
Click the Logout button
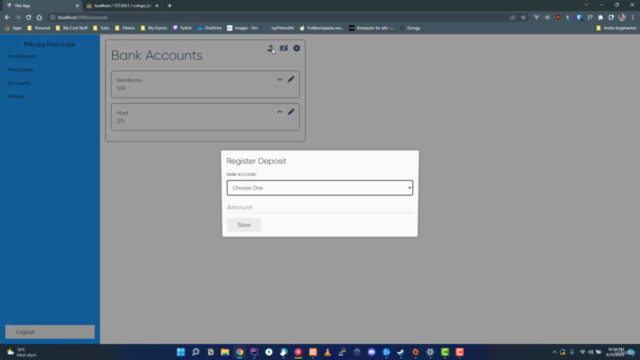click(50, 332)
